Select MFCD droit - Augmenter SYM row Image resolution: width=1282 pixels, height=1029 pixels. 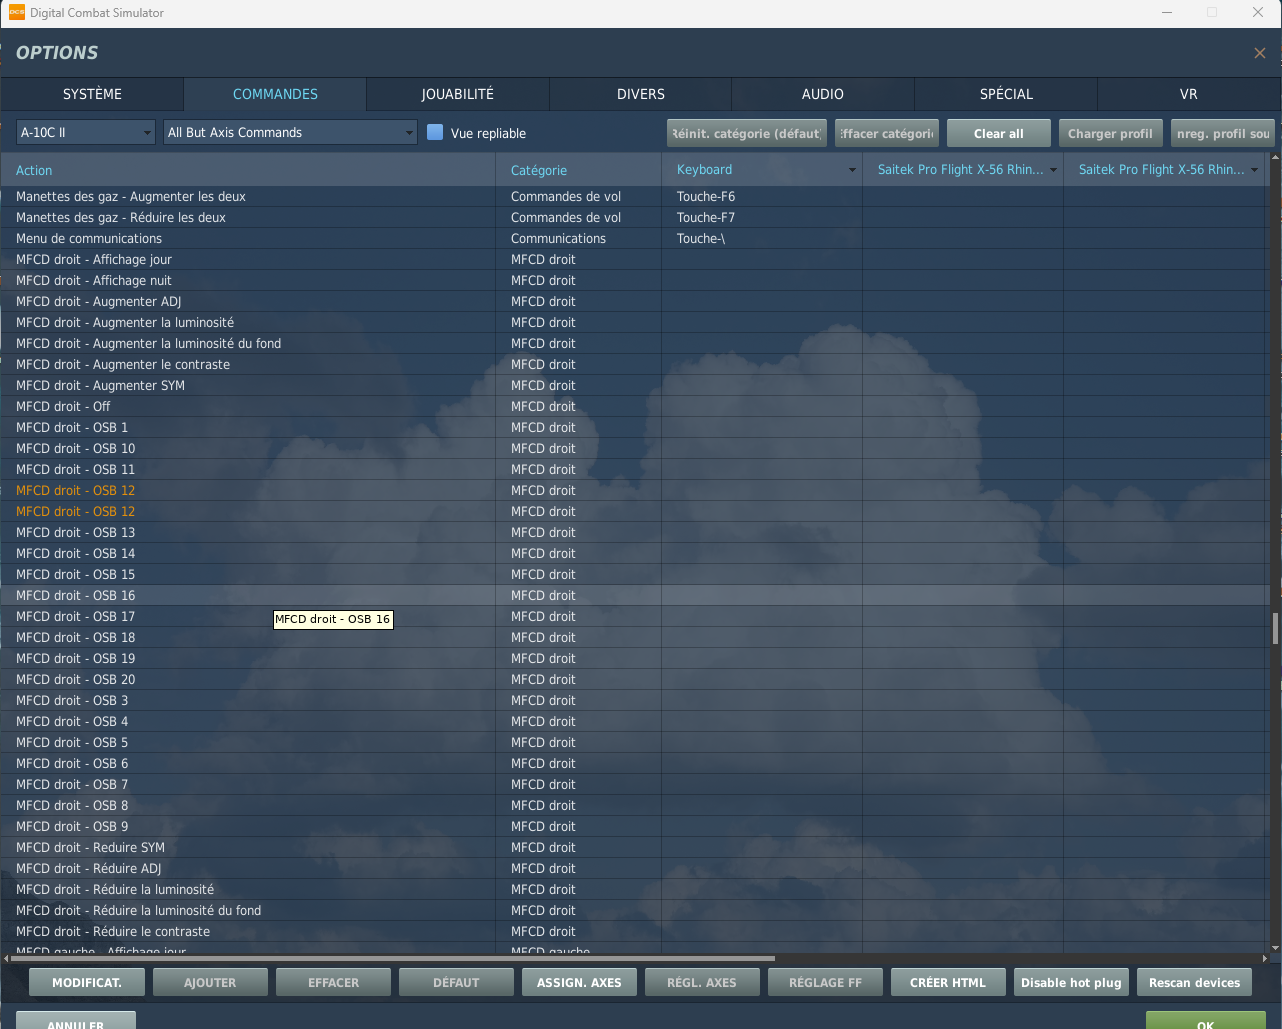634,385
